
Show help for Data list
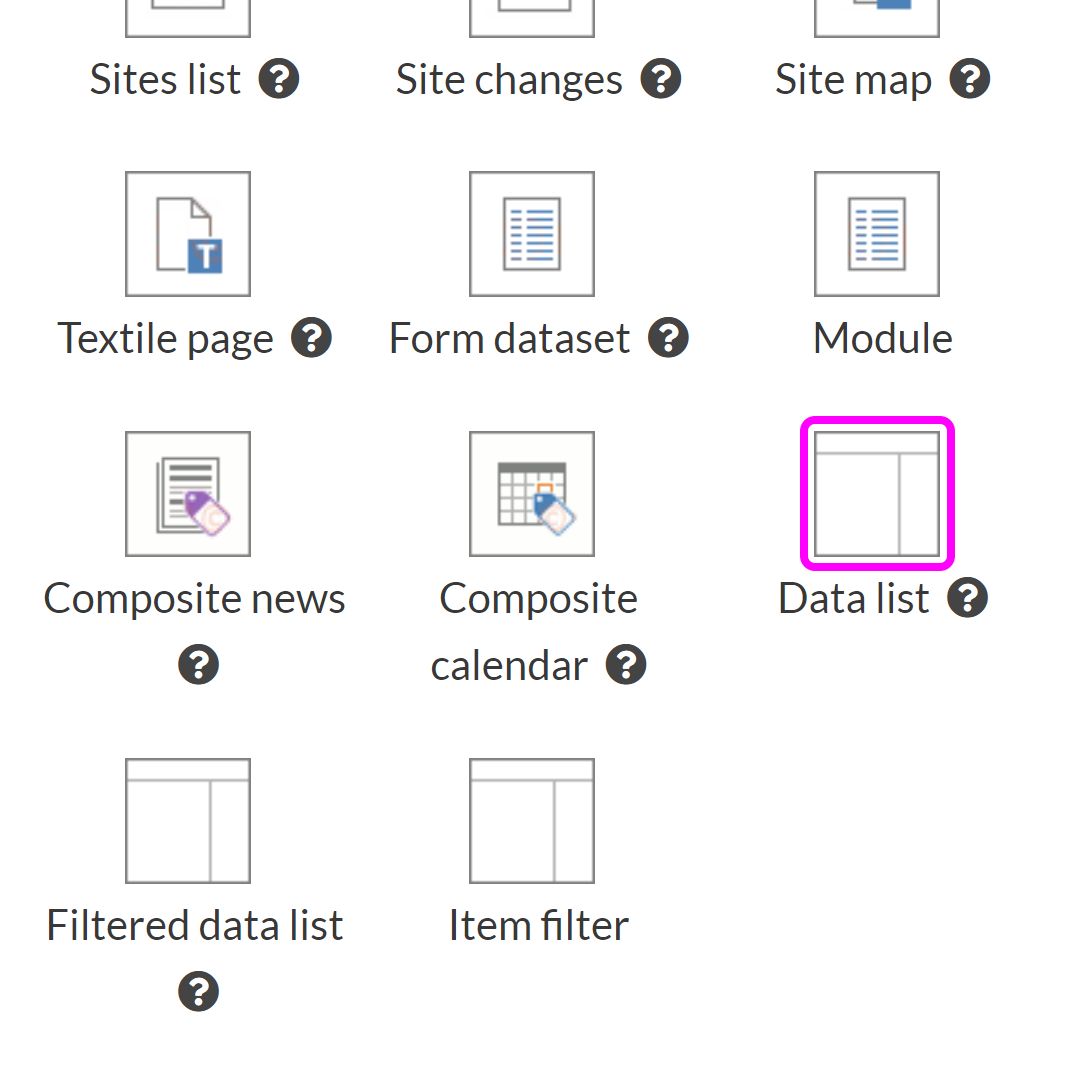tap(967, 598)
